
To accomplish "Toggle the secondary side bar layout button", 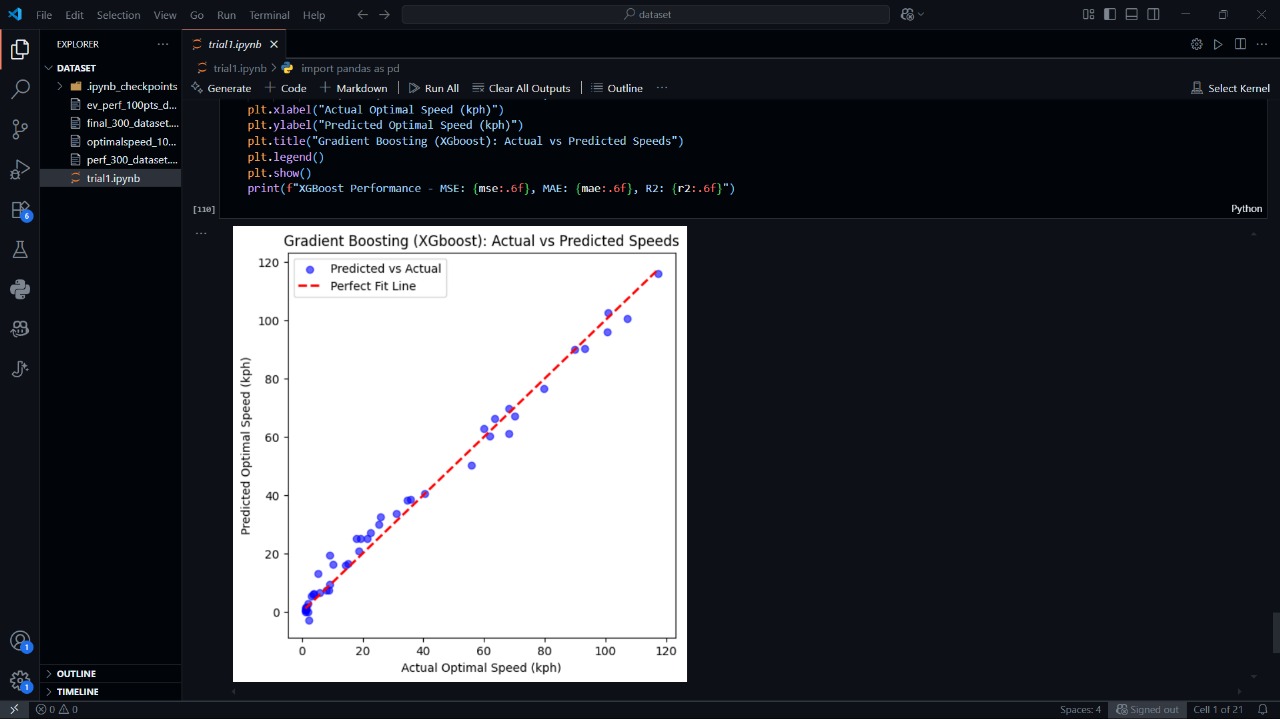I will [1154, 15].
